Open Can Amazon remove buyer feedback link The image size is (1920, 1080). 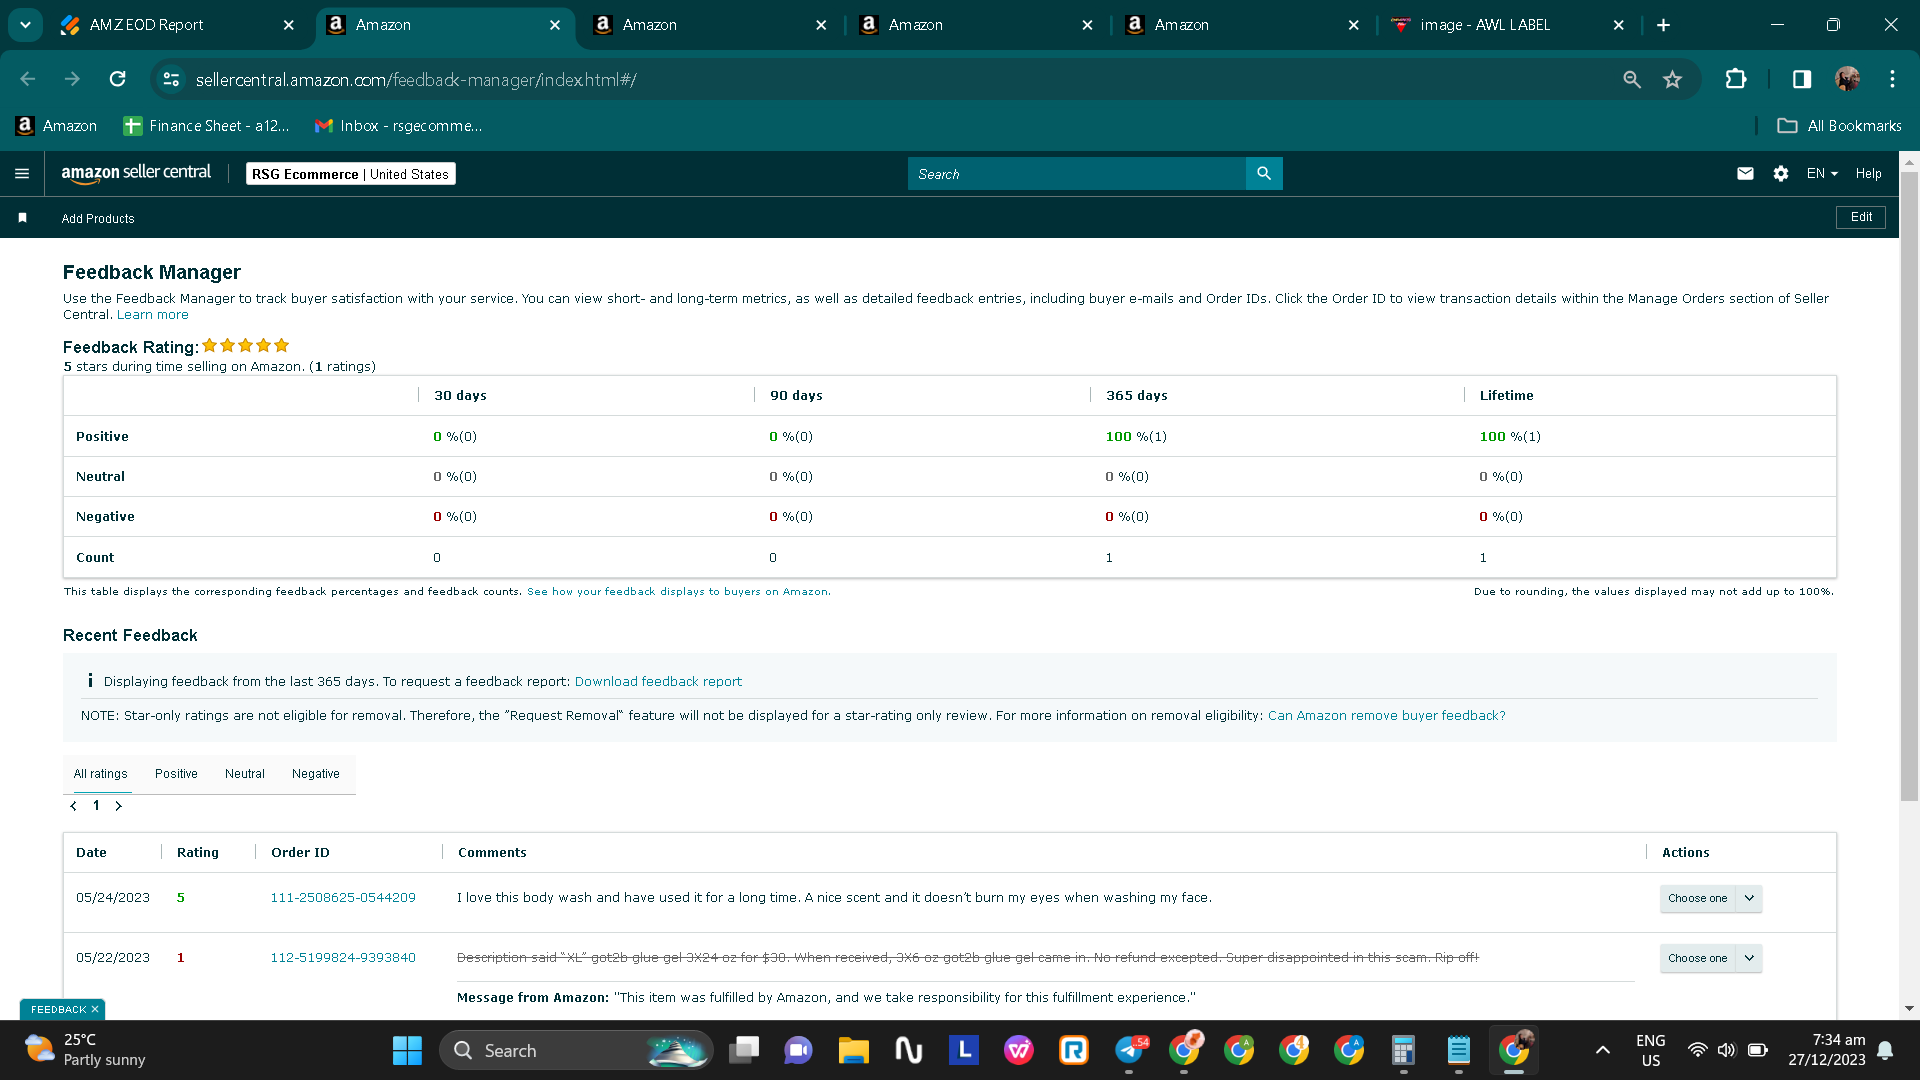[1386, 716]
